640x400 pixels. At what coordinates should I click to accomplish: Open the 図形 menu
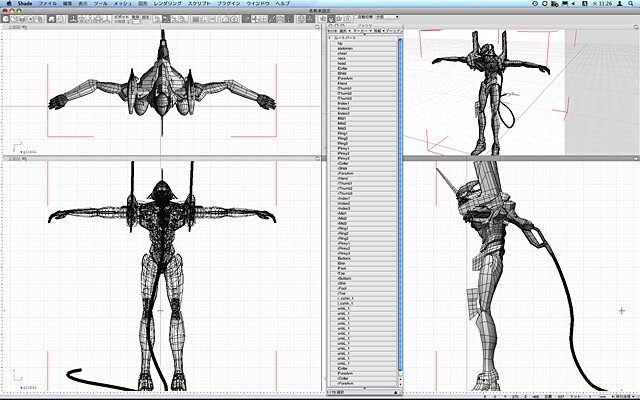pos(142,3)
